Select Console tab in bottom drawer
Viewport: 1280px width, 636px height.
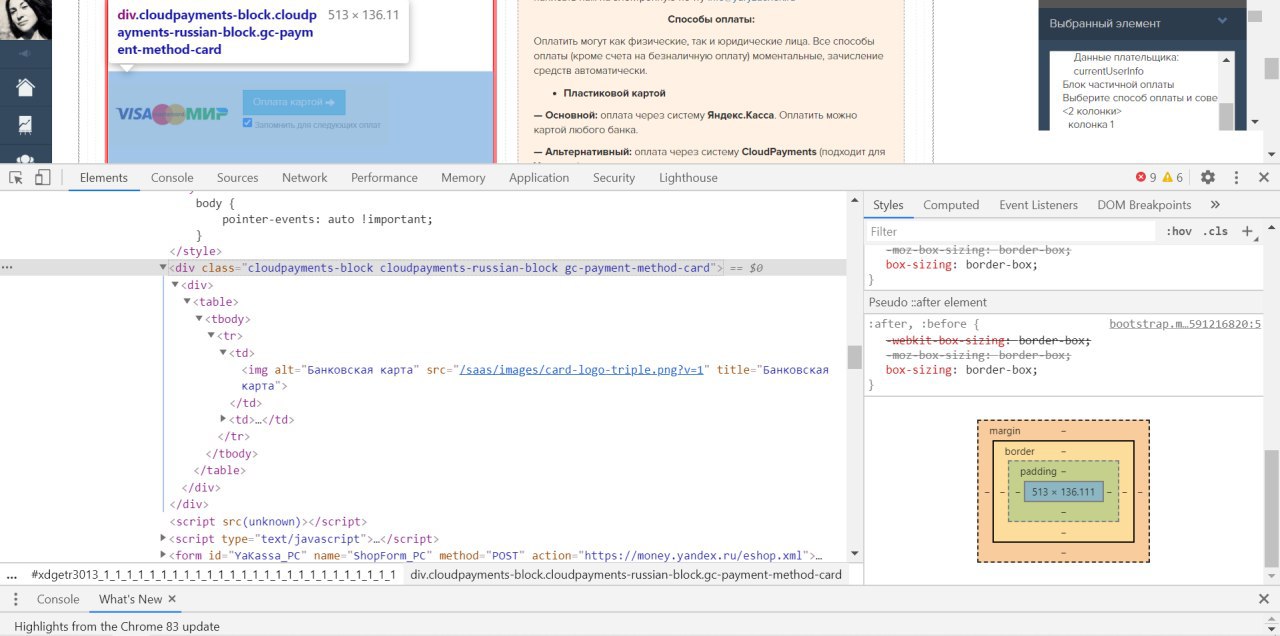click(x=58, y=599)
